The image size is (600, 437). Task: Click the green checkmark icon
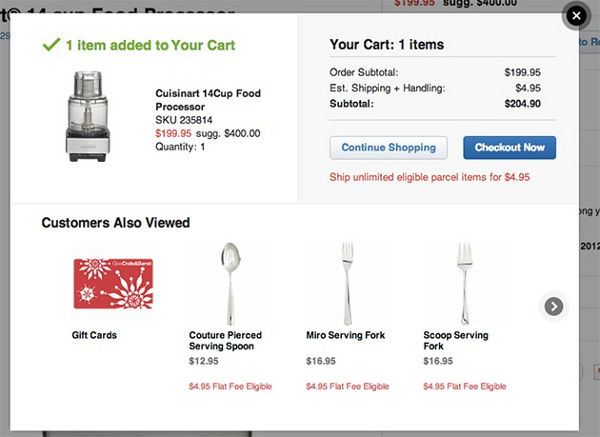pos(50,45)
